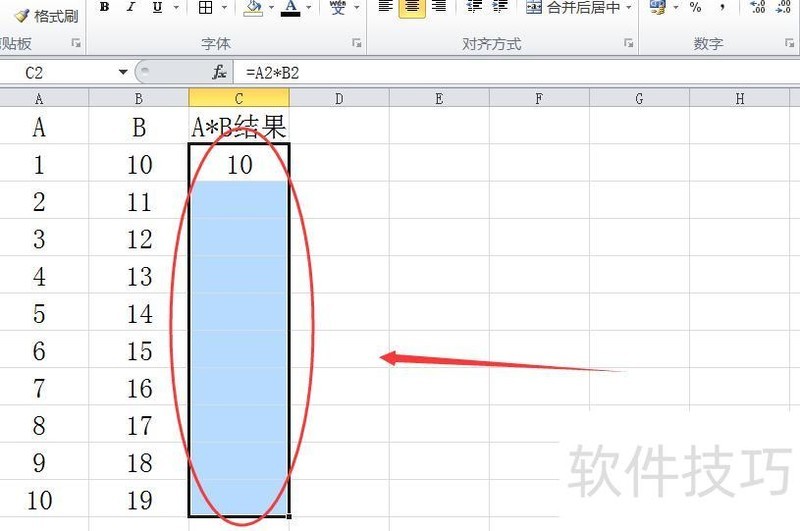Image resolution: width=800 pixels, height=531 pixels.
Task: Align text left
Action: [386, 7]
